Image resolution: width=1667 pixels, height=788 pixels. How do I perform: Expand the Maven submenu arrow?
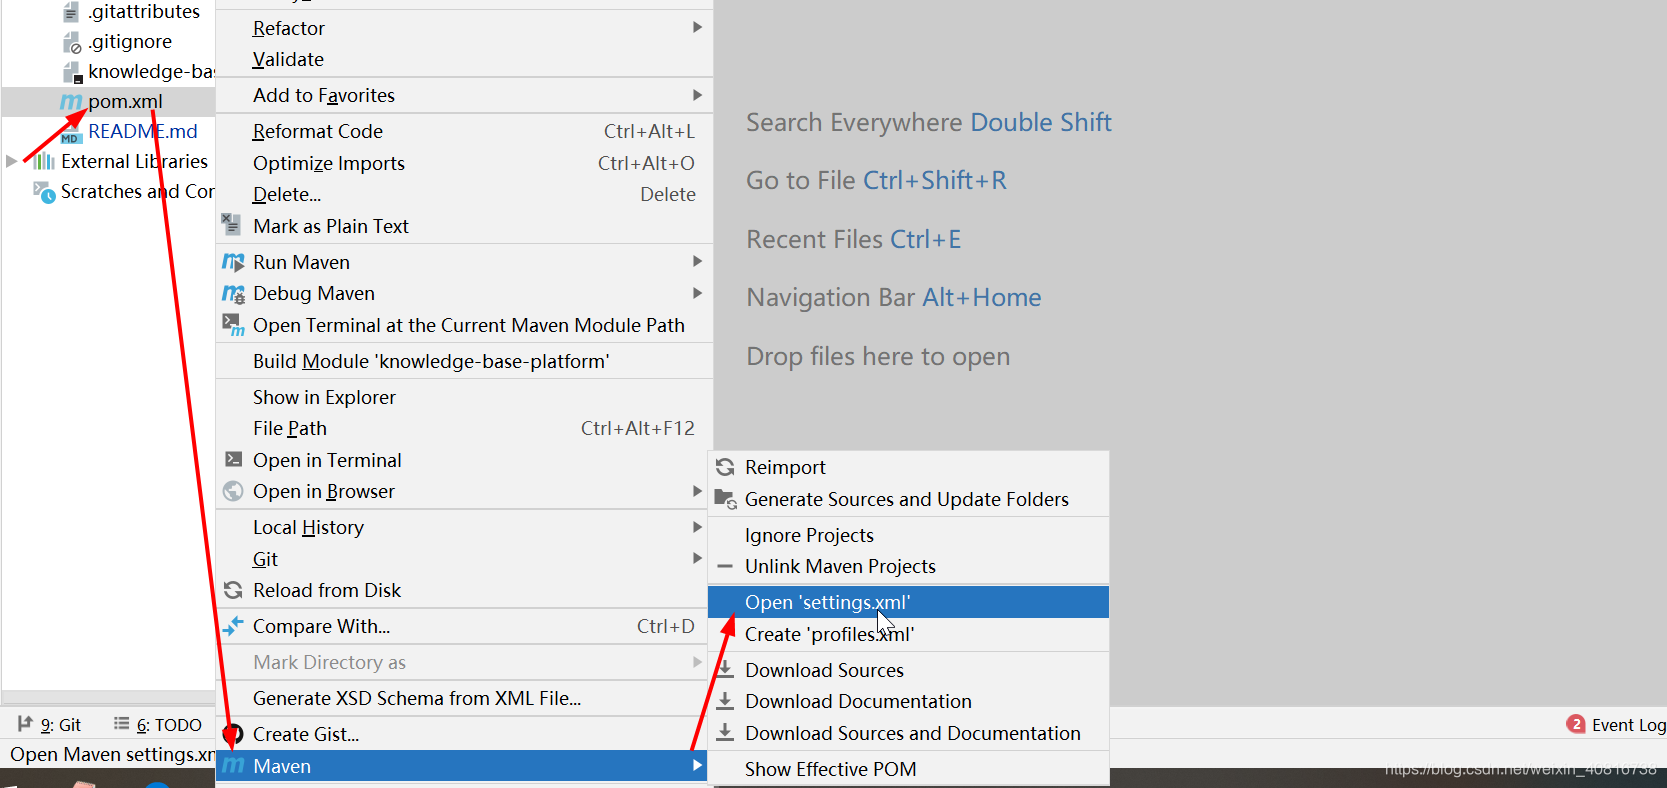697,766
